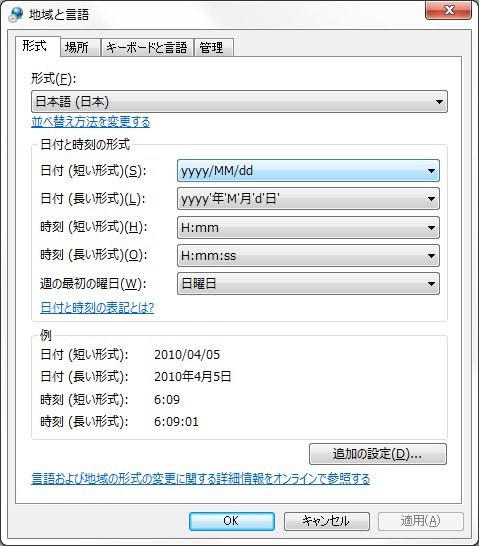Click the キャンセル button
Viewport: 479px width, 546px height.
click(x=327, y=521)
